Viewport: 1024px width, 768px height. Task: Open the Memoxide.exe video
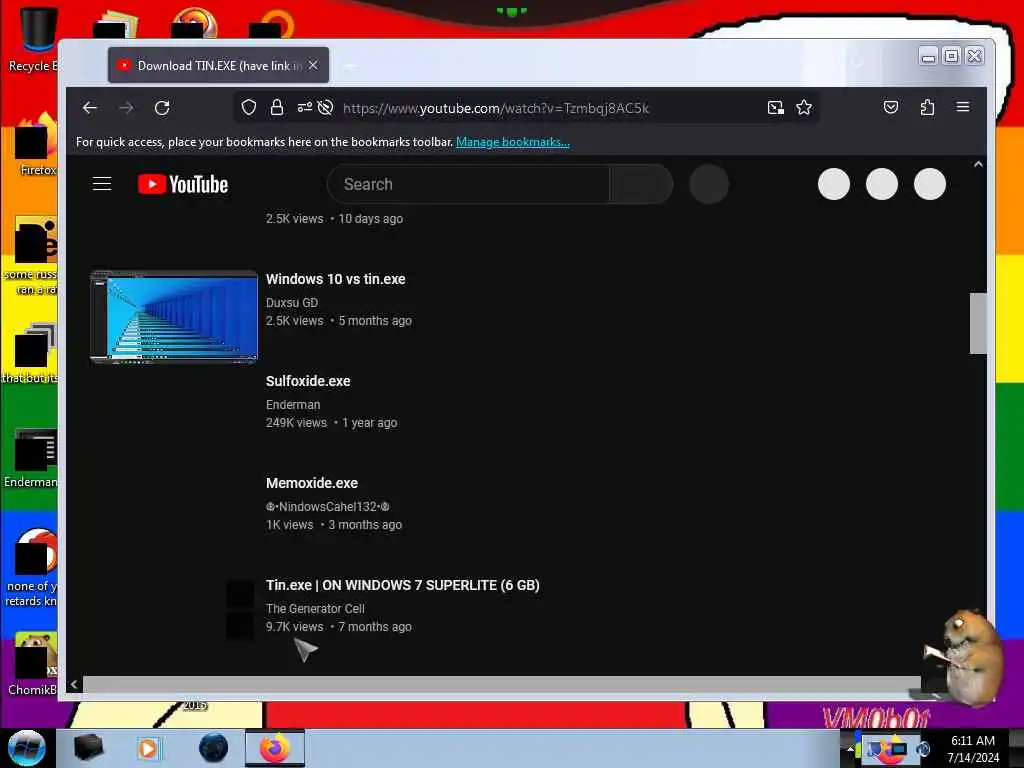[x=312, y=483]
